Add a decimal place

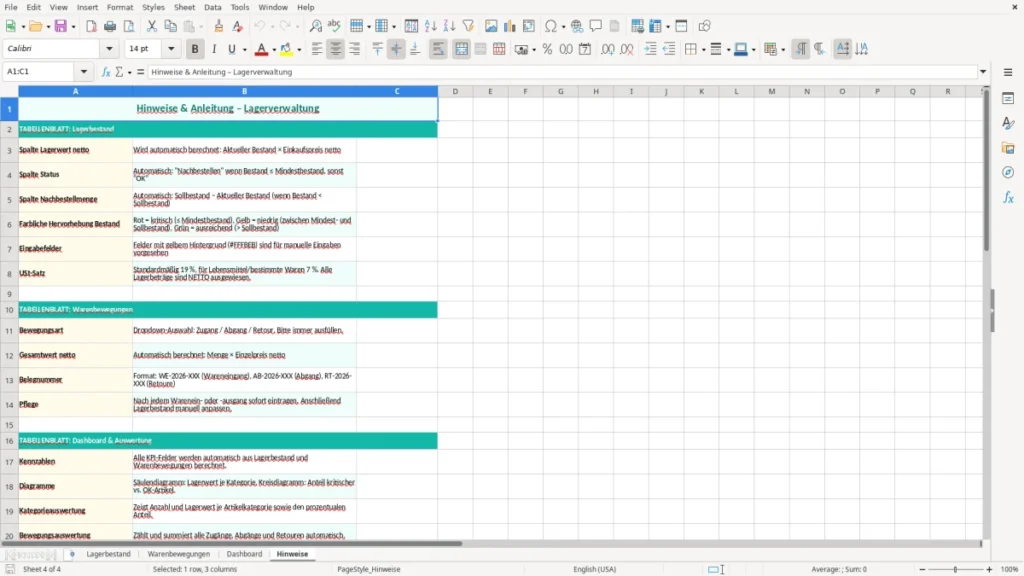pos(607,49)
